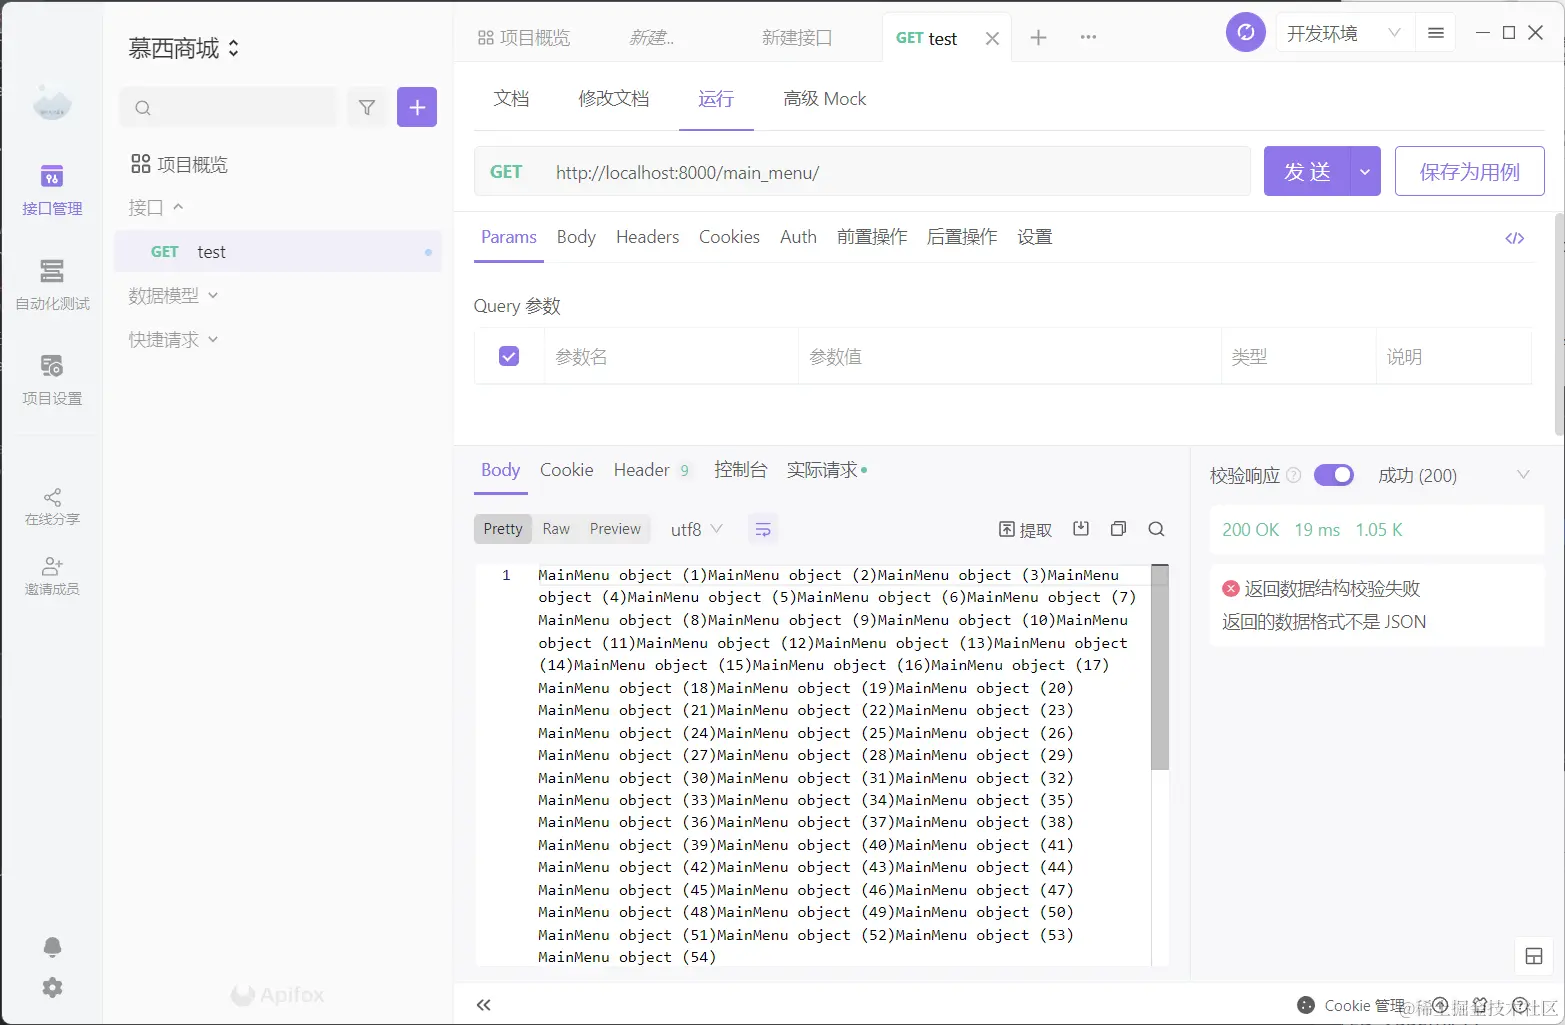Image resolution: width=1565 pixels, height=1025 pixels.
Task: Click the 200 OK status text
Action: (x=1250, y=530)
